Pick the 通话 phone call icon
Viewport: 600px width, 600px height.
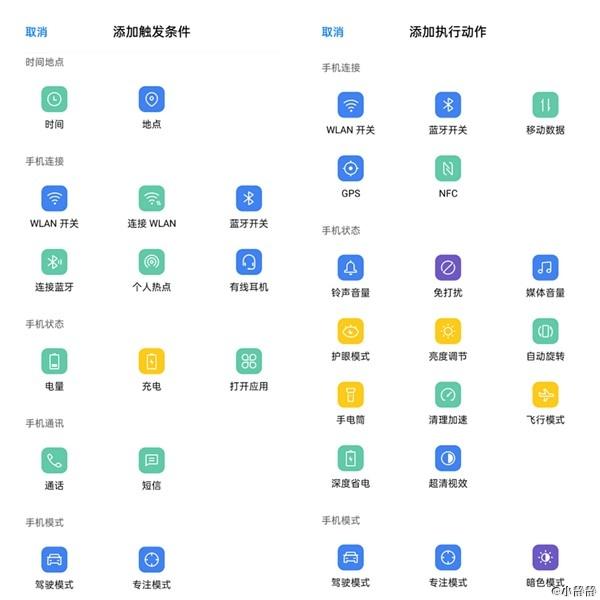(x=54, y=460)
